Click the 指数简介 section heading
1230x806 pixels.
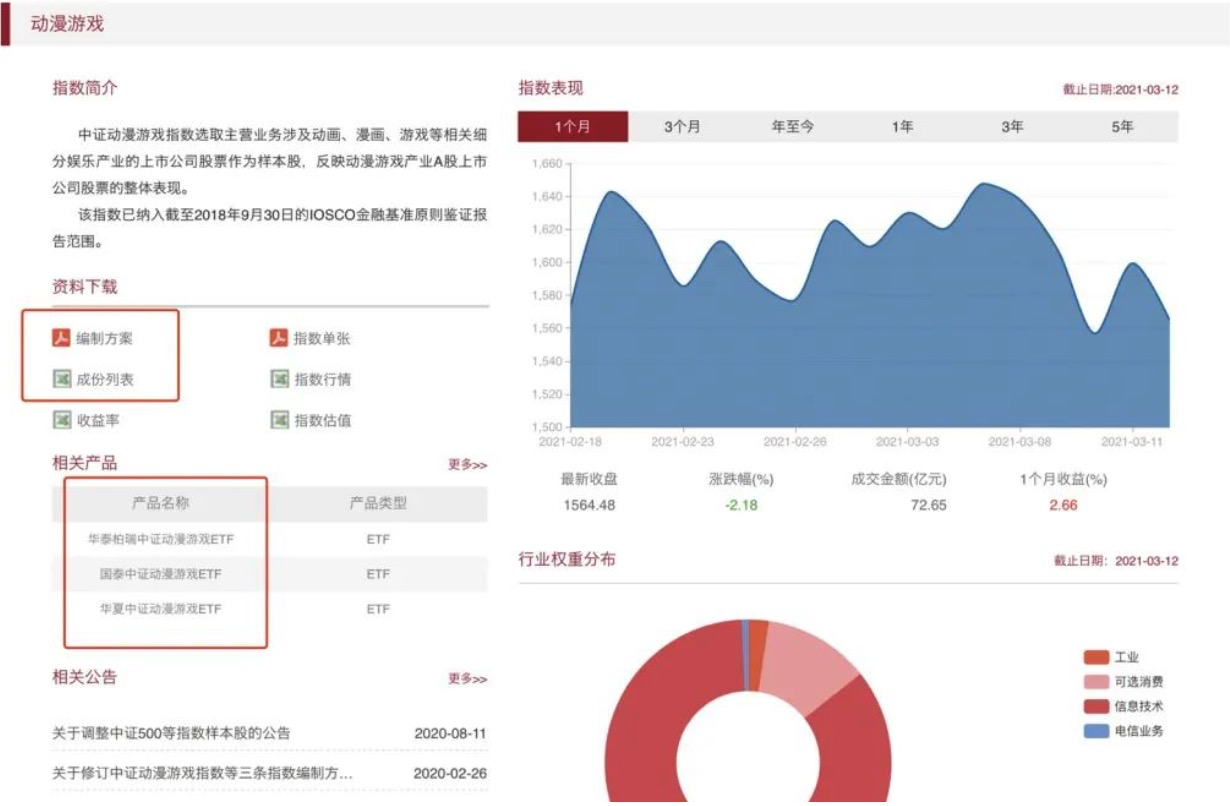(x=85, y=88)
